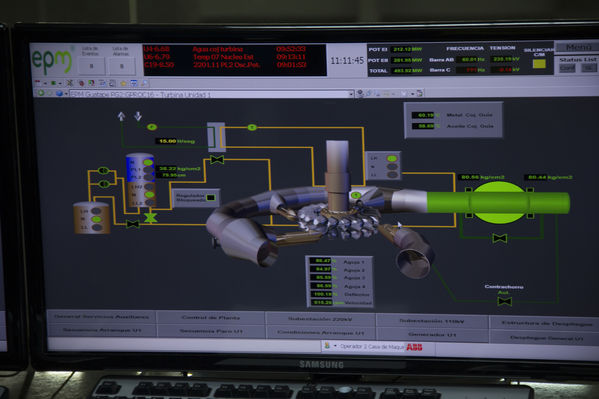Image resolution: width=599 pixels, height=399 pixels.
Task: Select the down arrow symbol above the flow line
Action: [x=138, y=116]
